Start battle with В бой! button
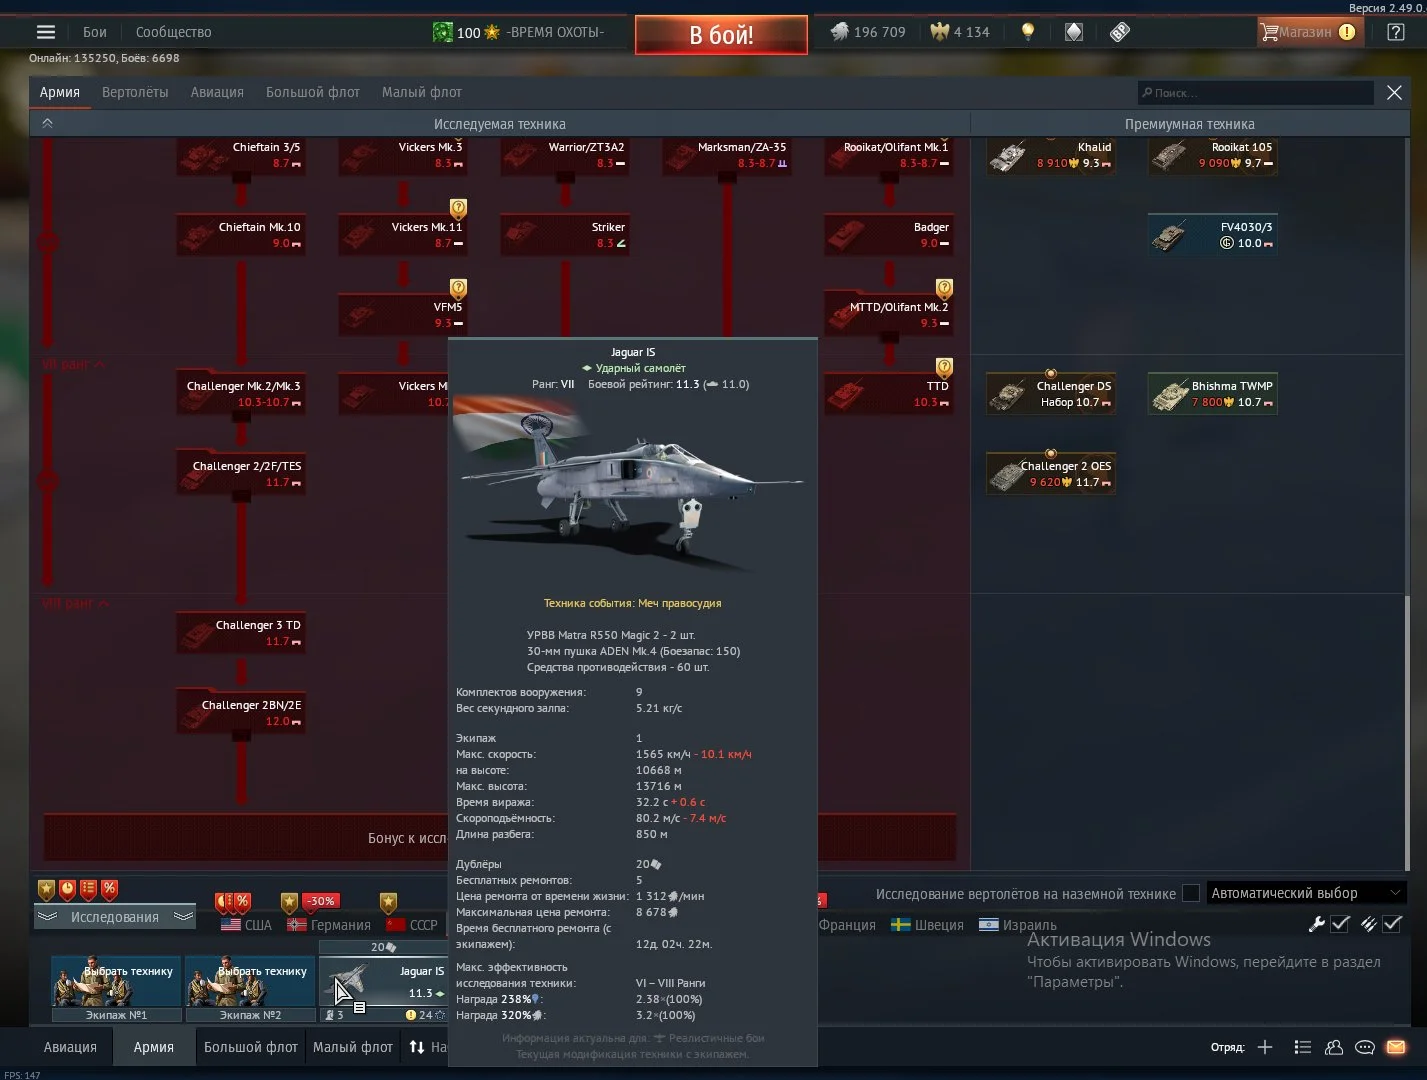The height and width of the screenshot is (1080, 1427). [x=721, y=35]
